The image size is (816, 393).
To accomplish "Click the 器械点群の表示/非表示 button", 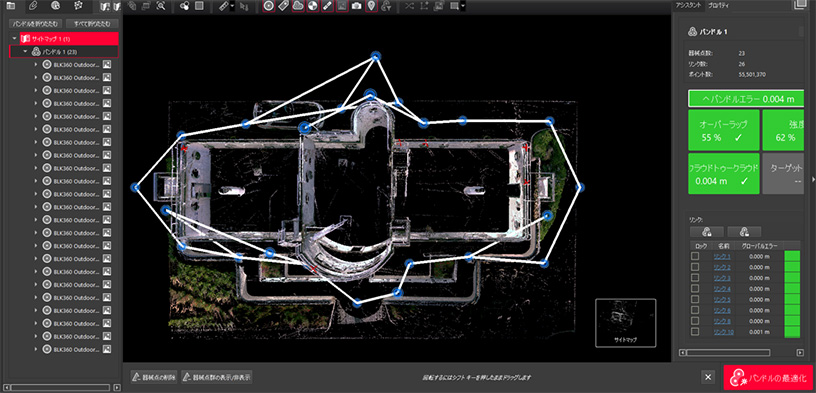I will pyautogui.click(x=217, y=377).
